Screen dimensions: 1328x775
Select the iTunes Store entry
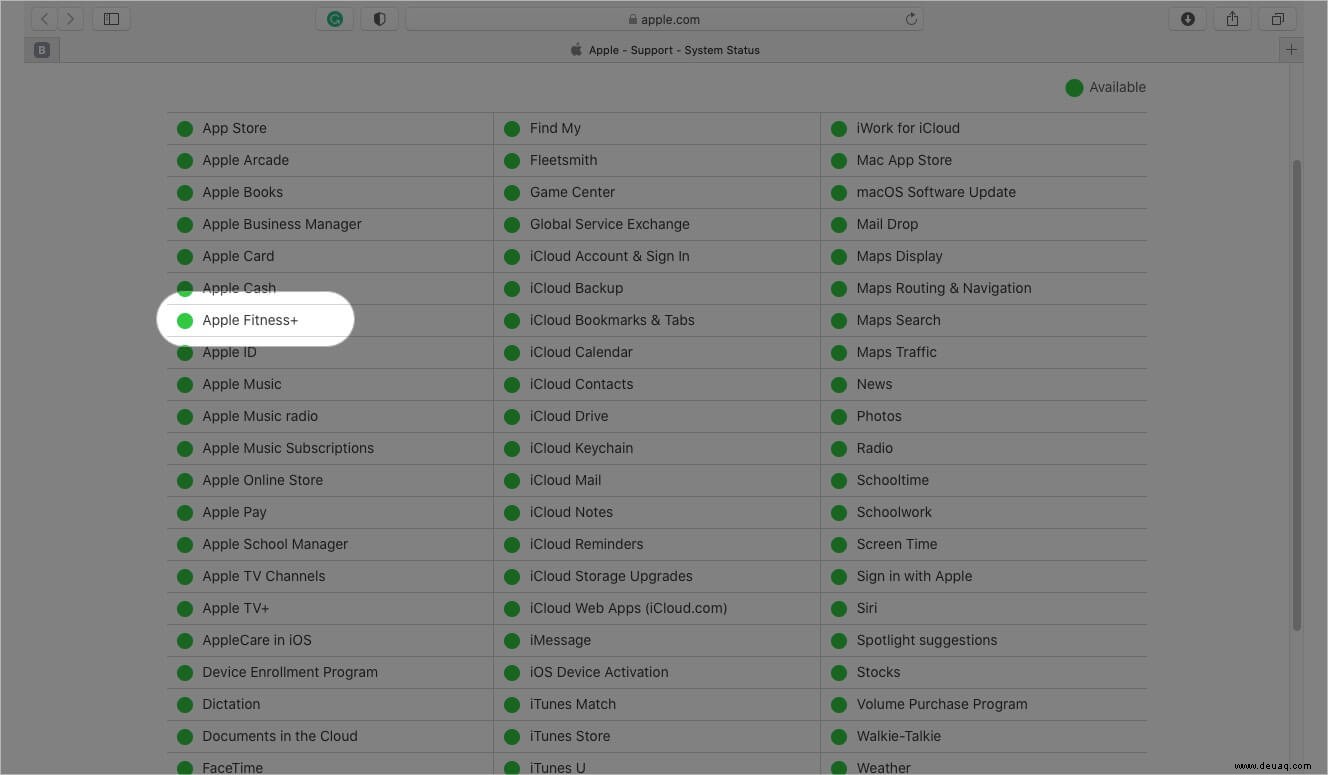coord(570,736)
